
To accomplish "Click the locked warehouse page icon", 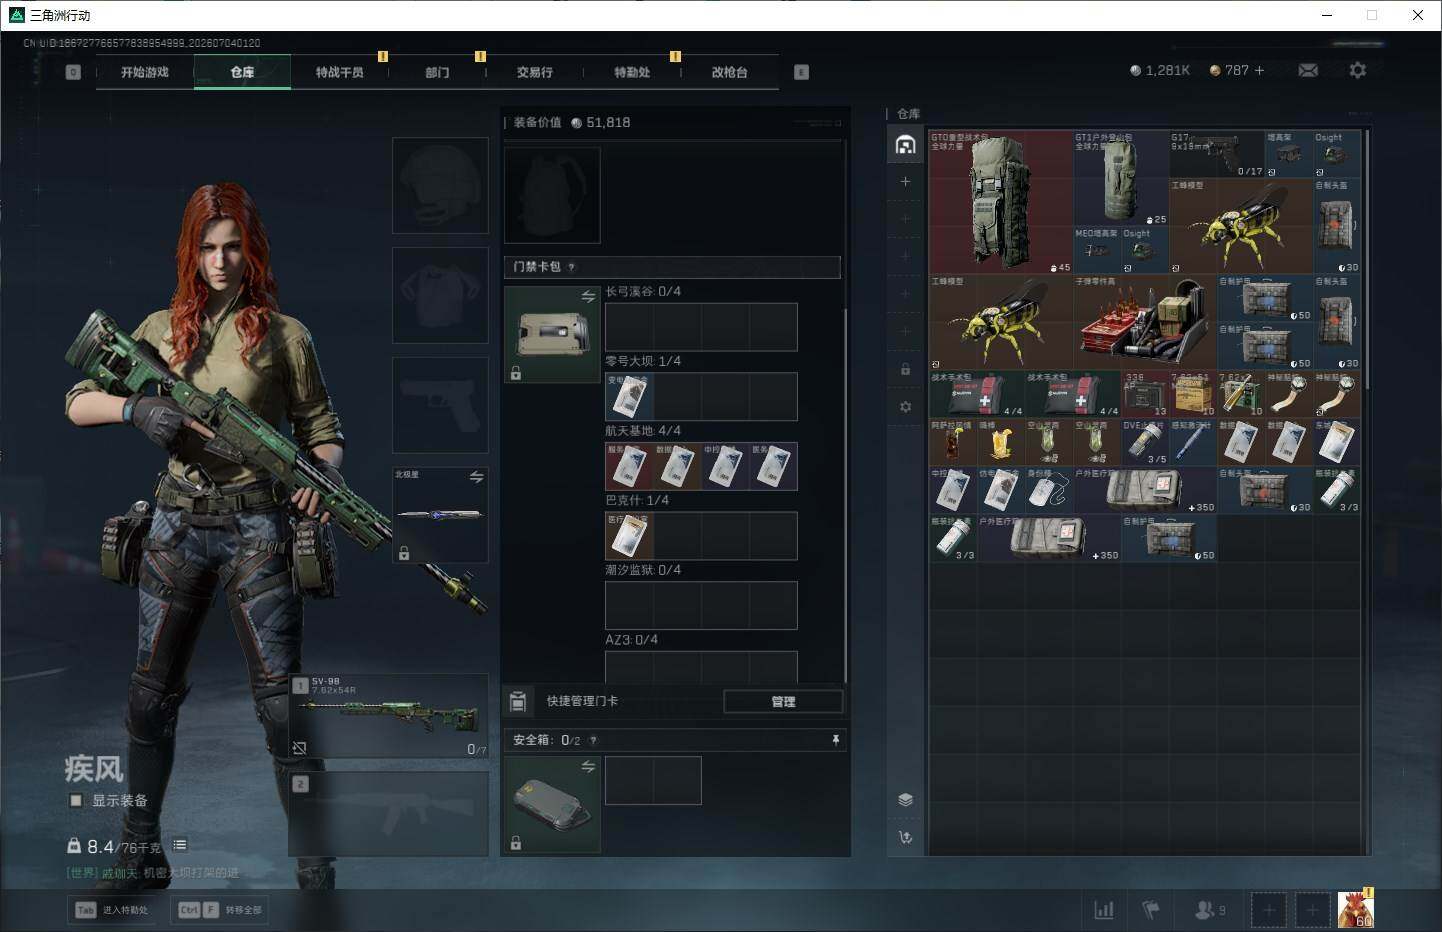I will 905,369.
